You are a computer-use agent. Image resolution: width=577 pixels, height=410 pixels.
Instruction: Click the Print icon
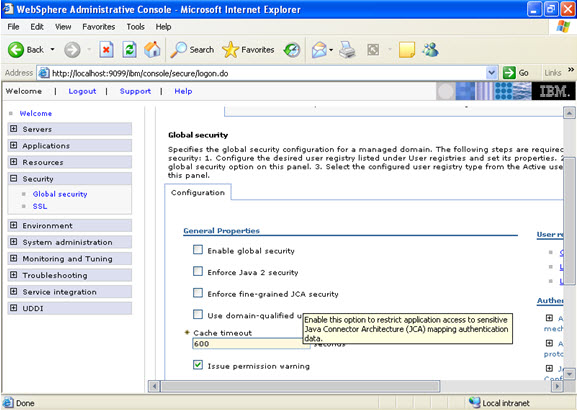[x=347, y=50]
